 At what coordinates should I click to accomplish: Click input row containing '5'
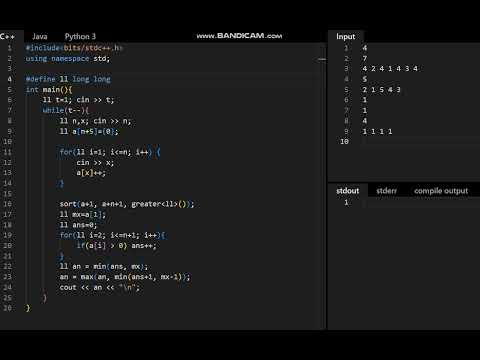point(365,79)
